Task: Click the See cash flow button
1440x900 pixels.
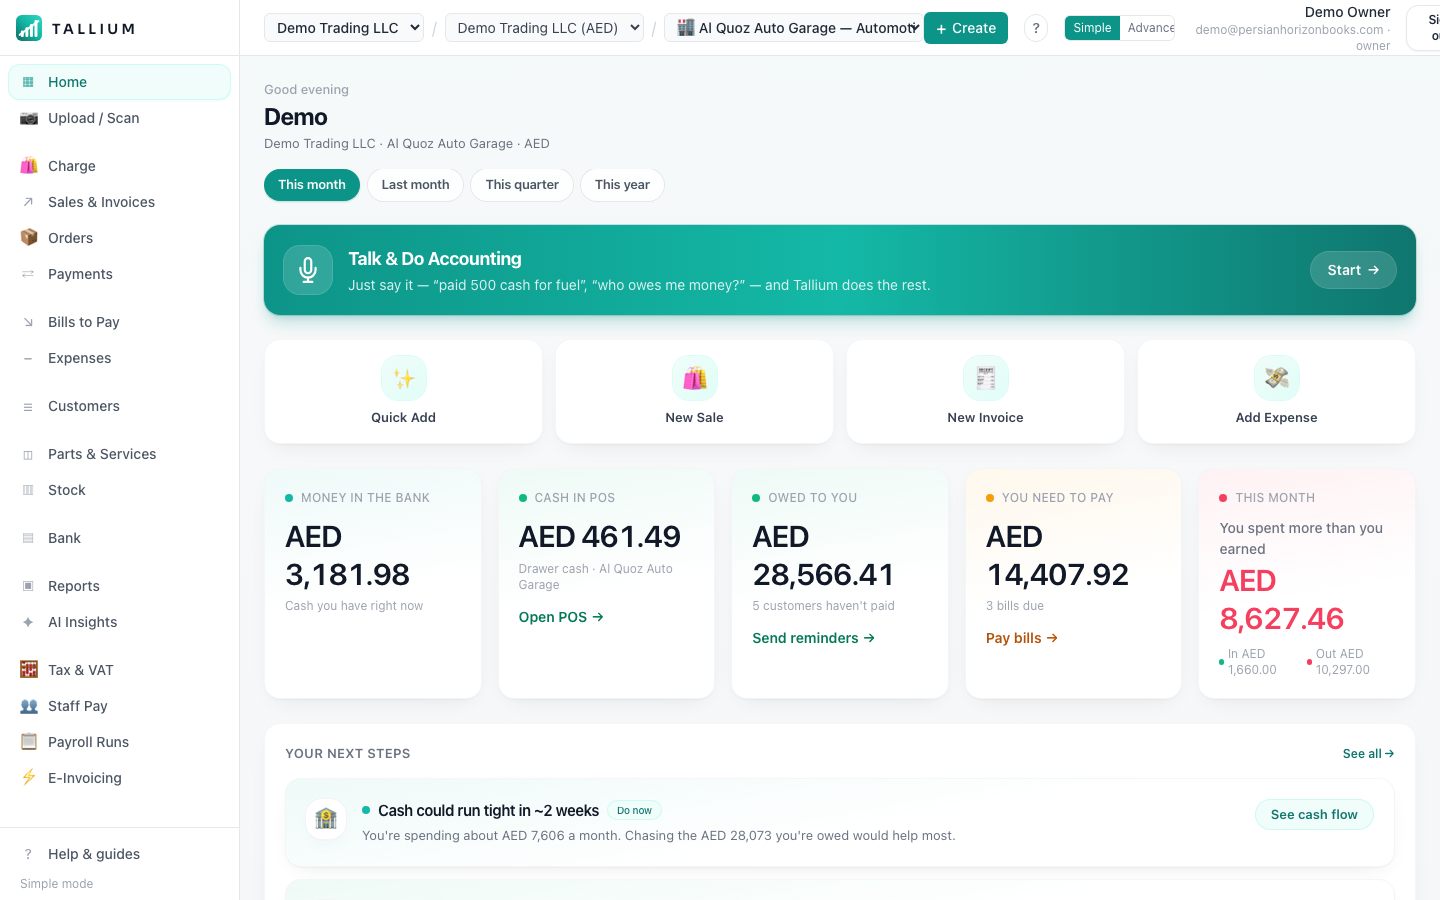Action: click(1314, 815)
